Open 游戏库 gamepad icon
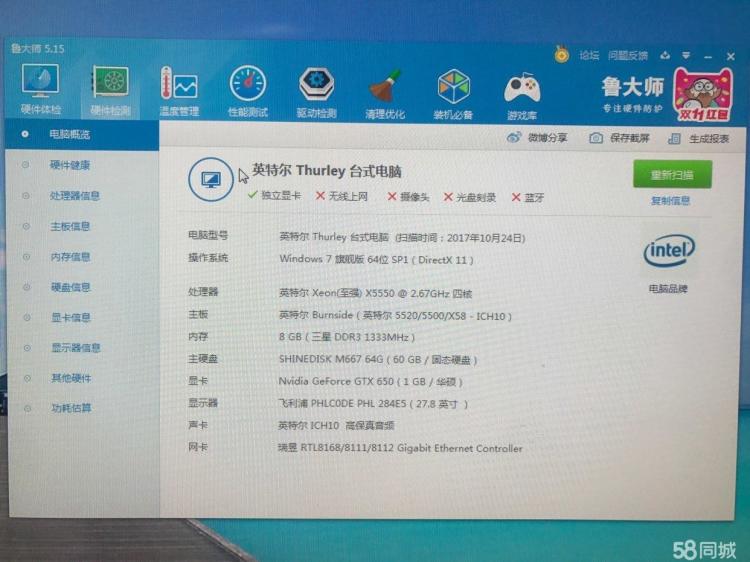 click(522, 95)
